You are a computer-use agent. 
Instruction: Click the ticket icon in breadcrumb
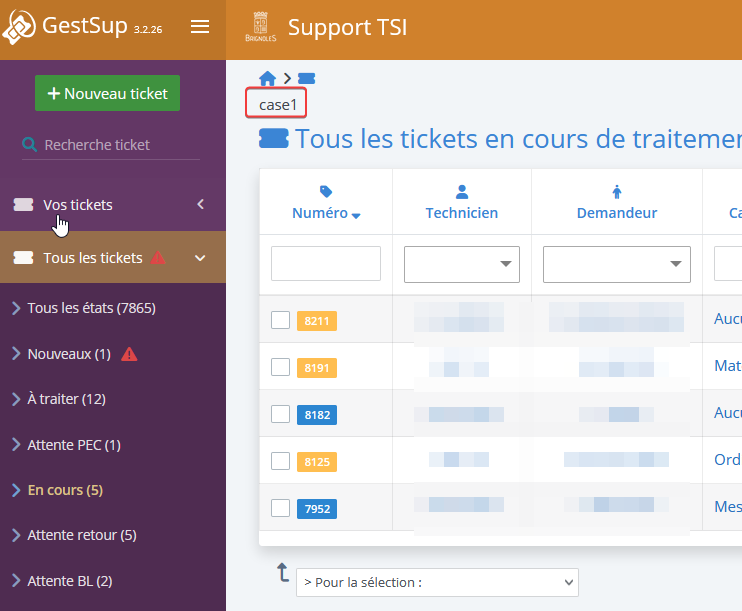pyautogui.click(x=306, y=78)
